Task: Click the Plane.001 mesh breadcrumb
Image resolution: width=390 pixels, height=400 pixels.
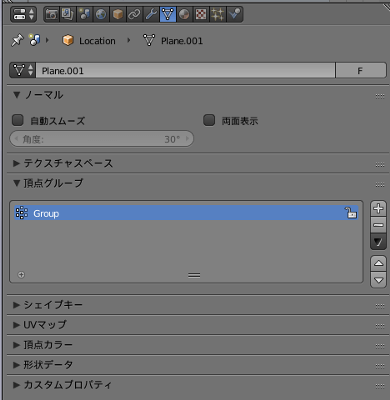Action: (x=173, y=41)
